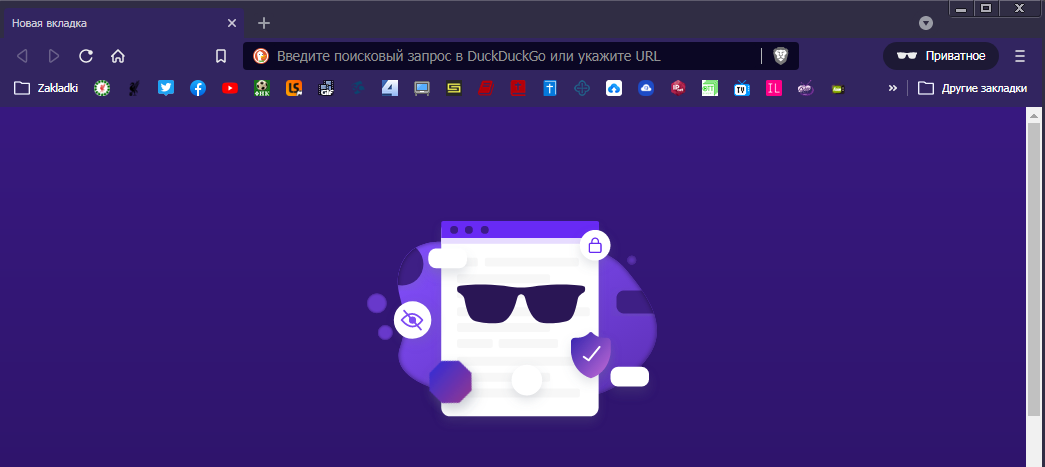
Task: Open the red IP hexagon bookmark
Action: [678, 88]
